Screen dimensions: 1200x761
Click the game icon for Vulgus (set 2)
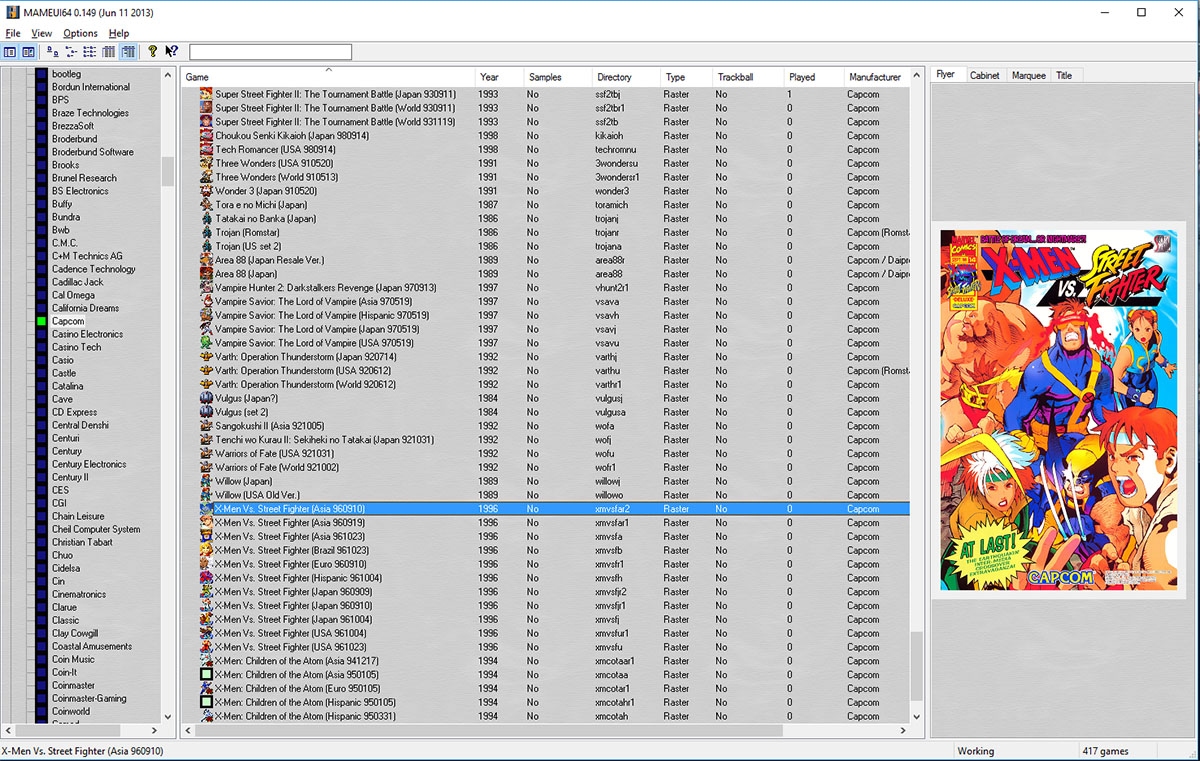click(x=206, y=411)
